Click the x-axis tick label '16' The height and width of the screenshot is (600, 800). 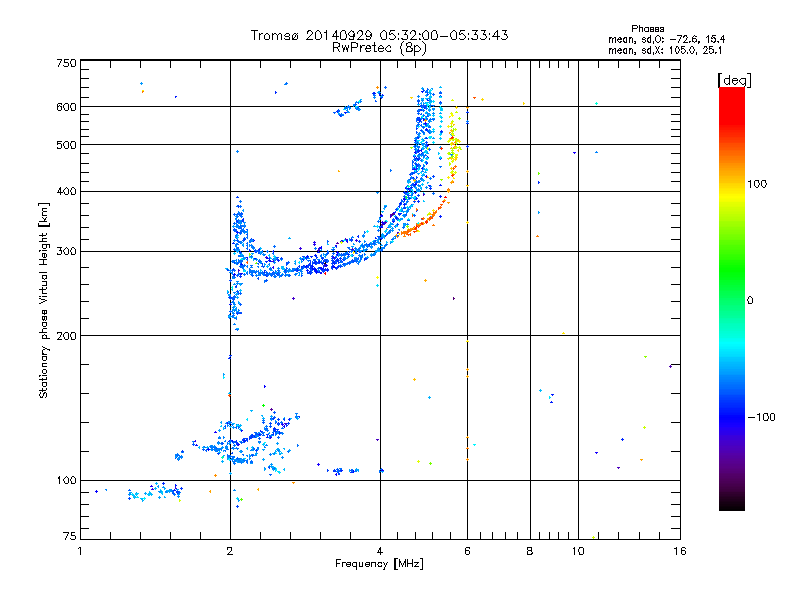click(680, 551)
